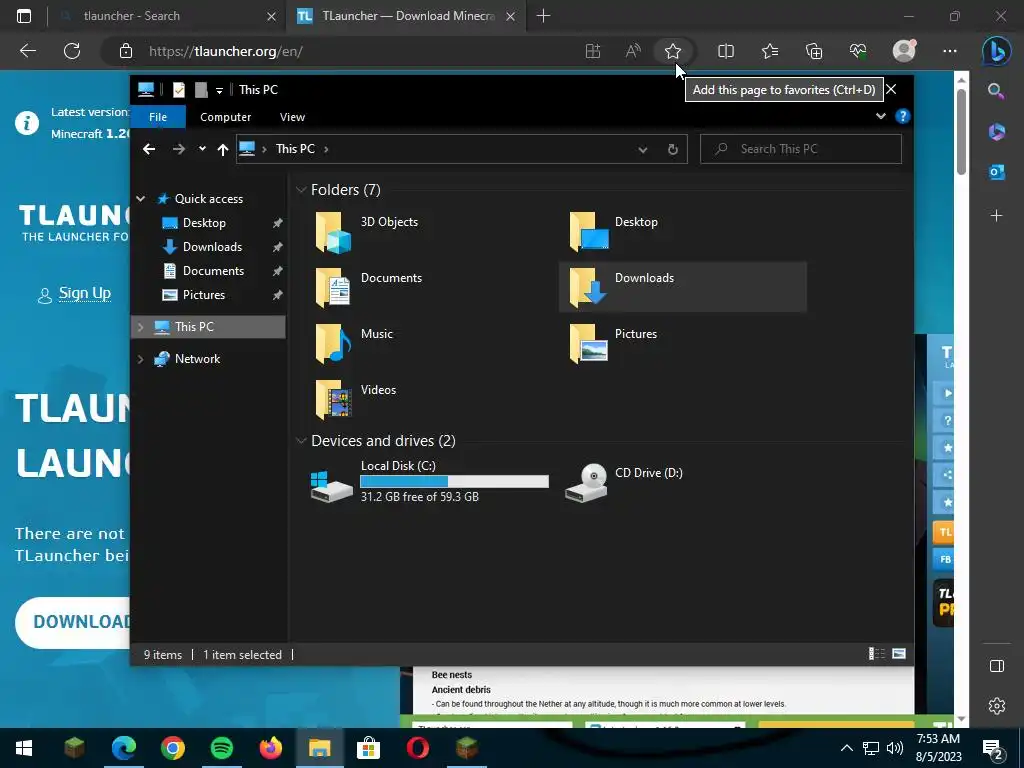Refresh the TLauncher page in Edge
Screen dimensions: 1024x768
(72, 51)
